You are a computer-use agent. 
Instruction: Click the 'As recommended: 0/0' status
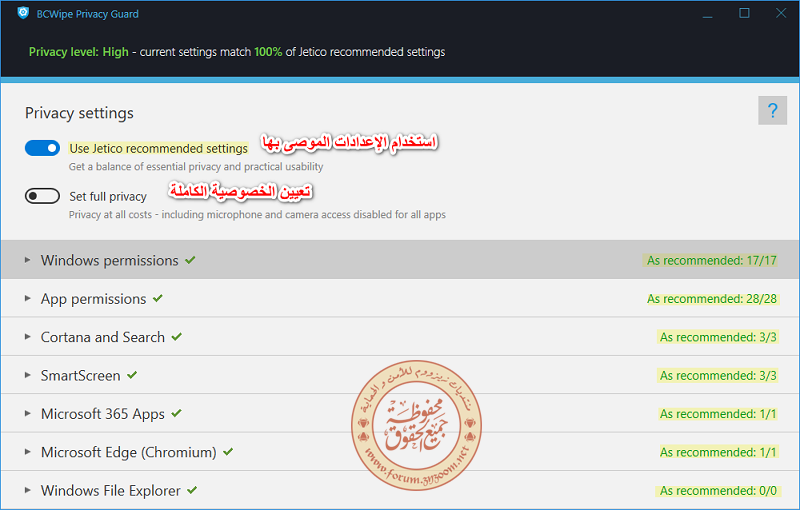[x=718, y=491]
